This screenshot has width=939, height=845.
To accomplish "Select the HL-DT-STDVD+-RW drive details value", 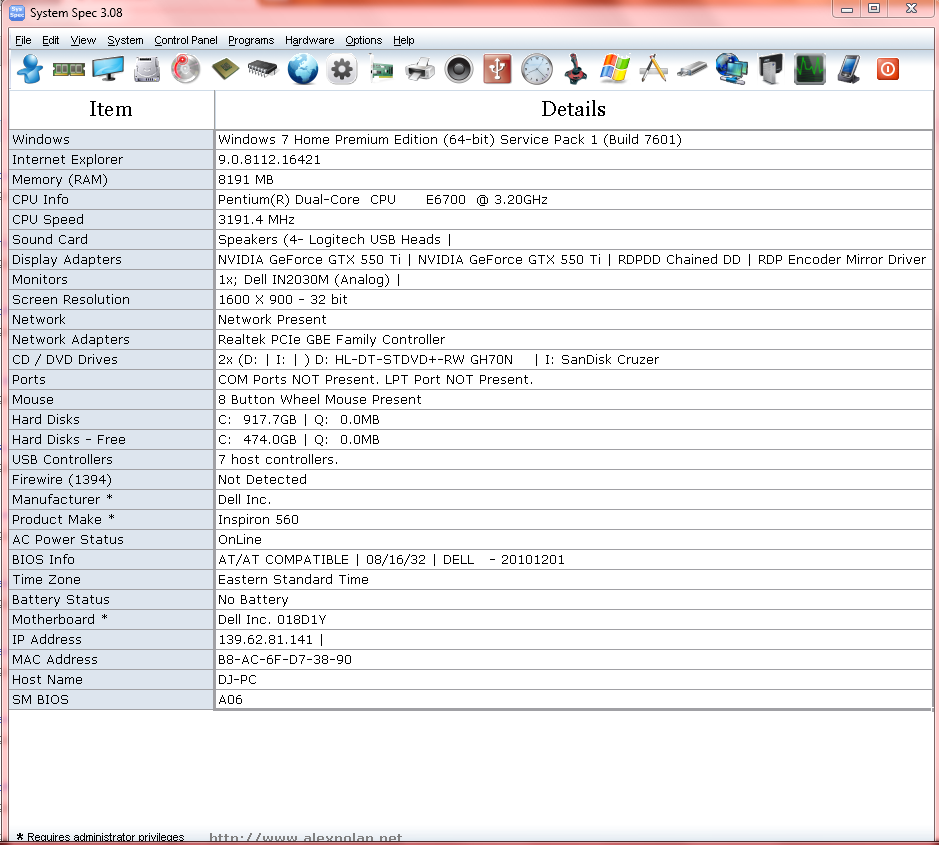I will (438, 359).
